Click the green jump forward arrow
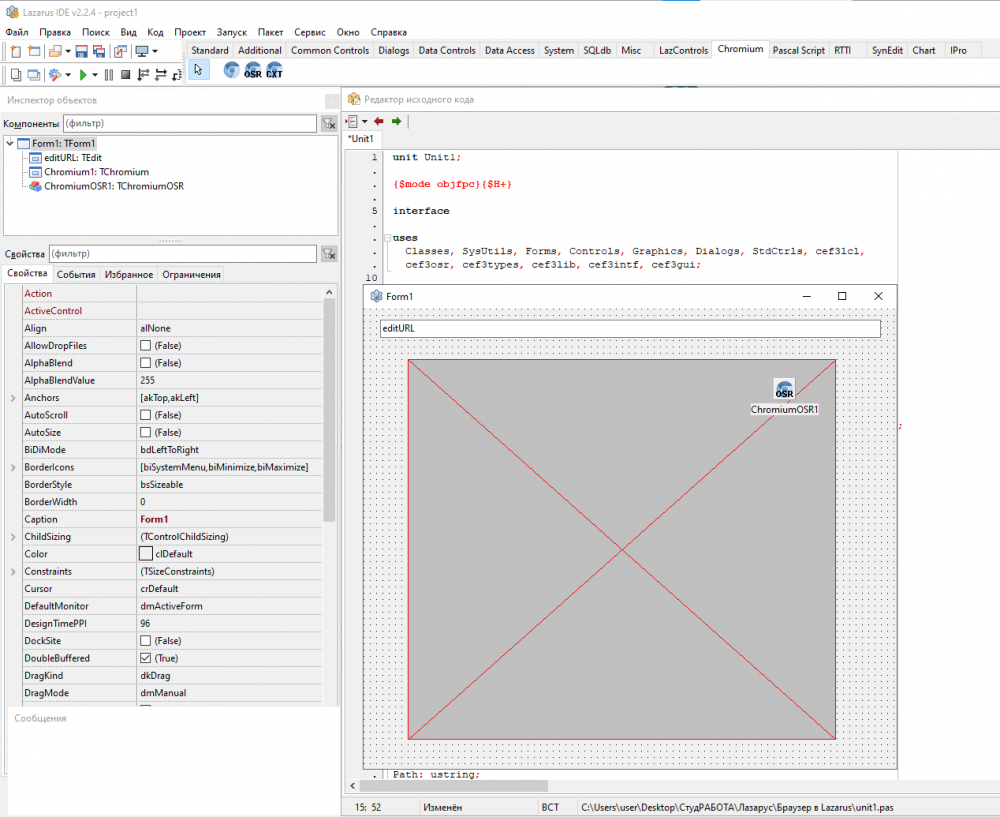 pos(396,121)
